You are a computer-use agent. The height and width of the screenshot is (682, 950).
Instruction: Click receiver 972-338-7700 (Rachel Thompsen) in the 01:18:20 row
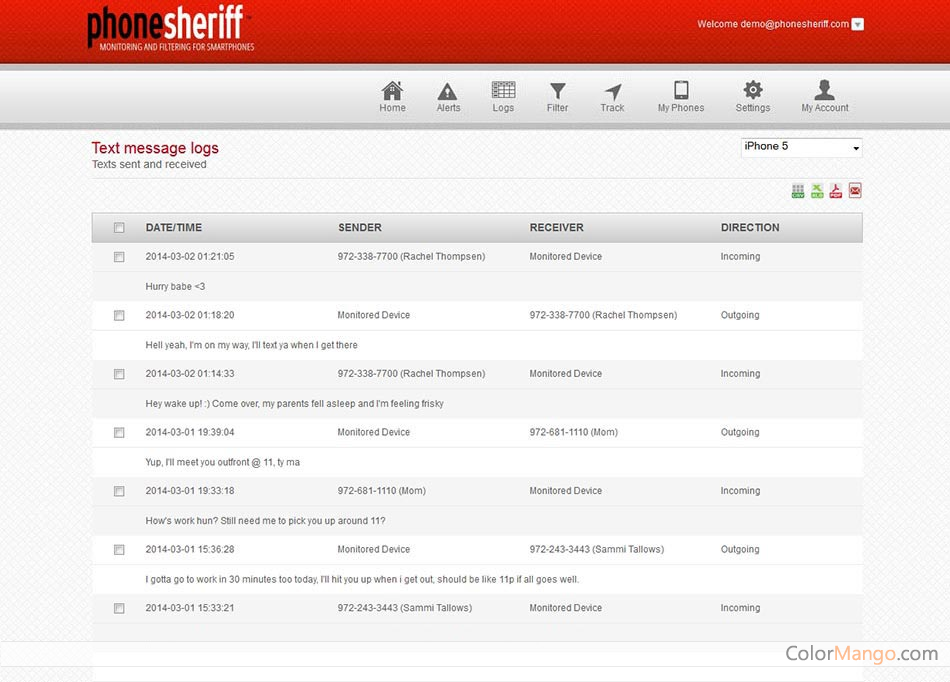[x=603, y=316]
